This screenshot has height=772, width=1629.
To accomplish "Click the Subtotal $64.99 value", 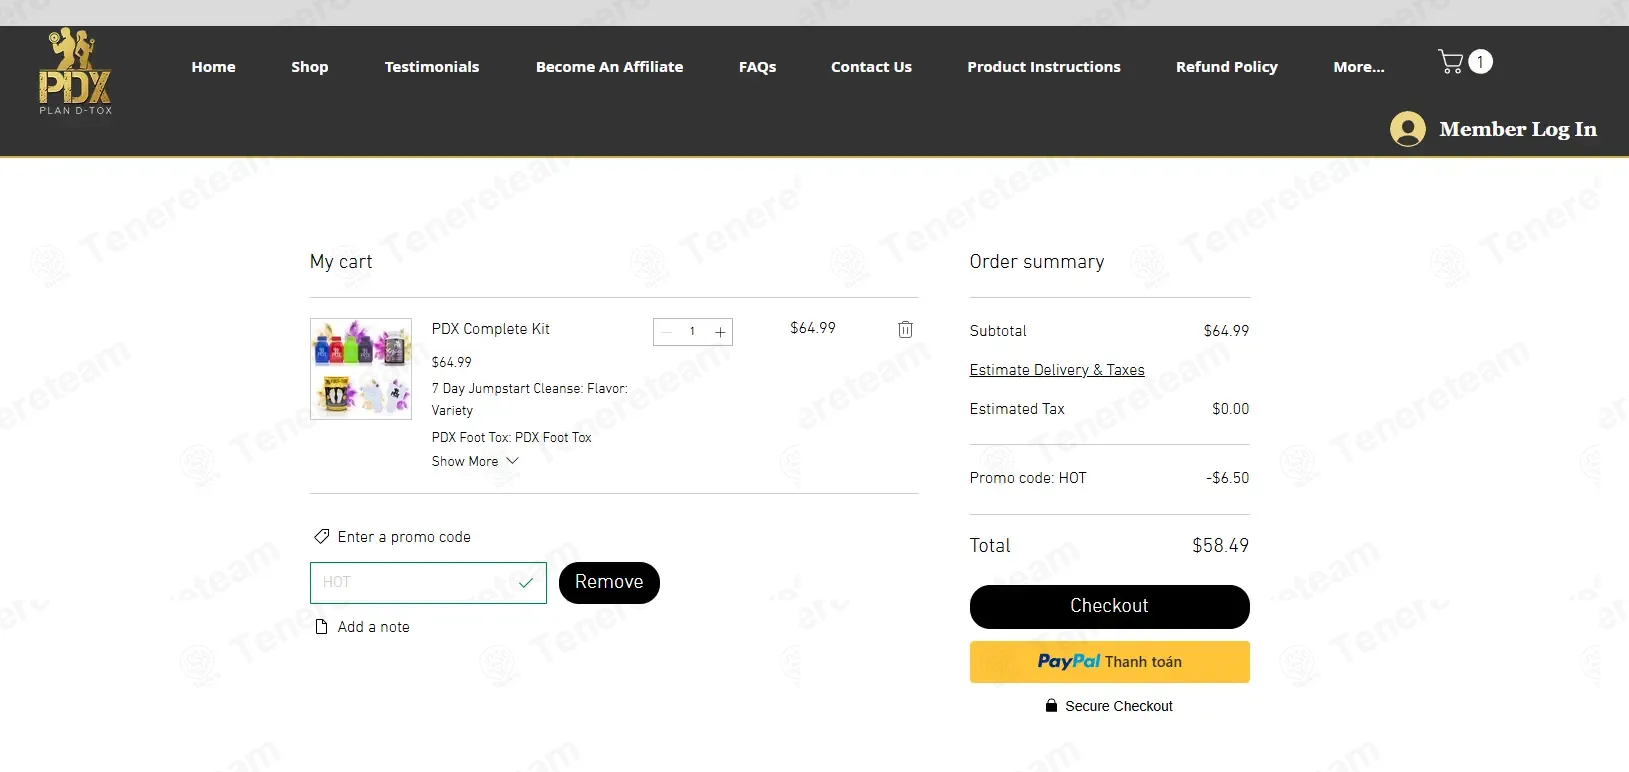I will tap(1226, 331).
